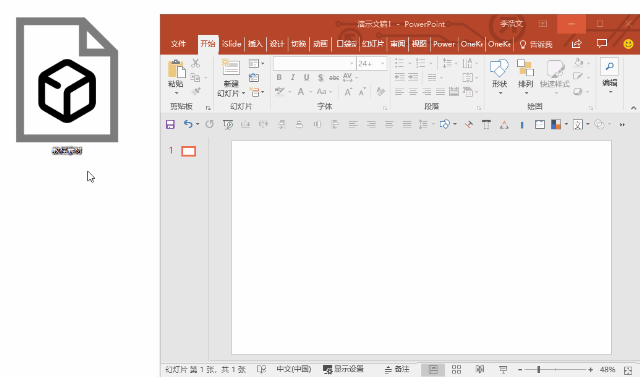
Task: Click the zoom slider handle
Action: 539,370
